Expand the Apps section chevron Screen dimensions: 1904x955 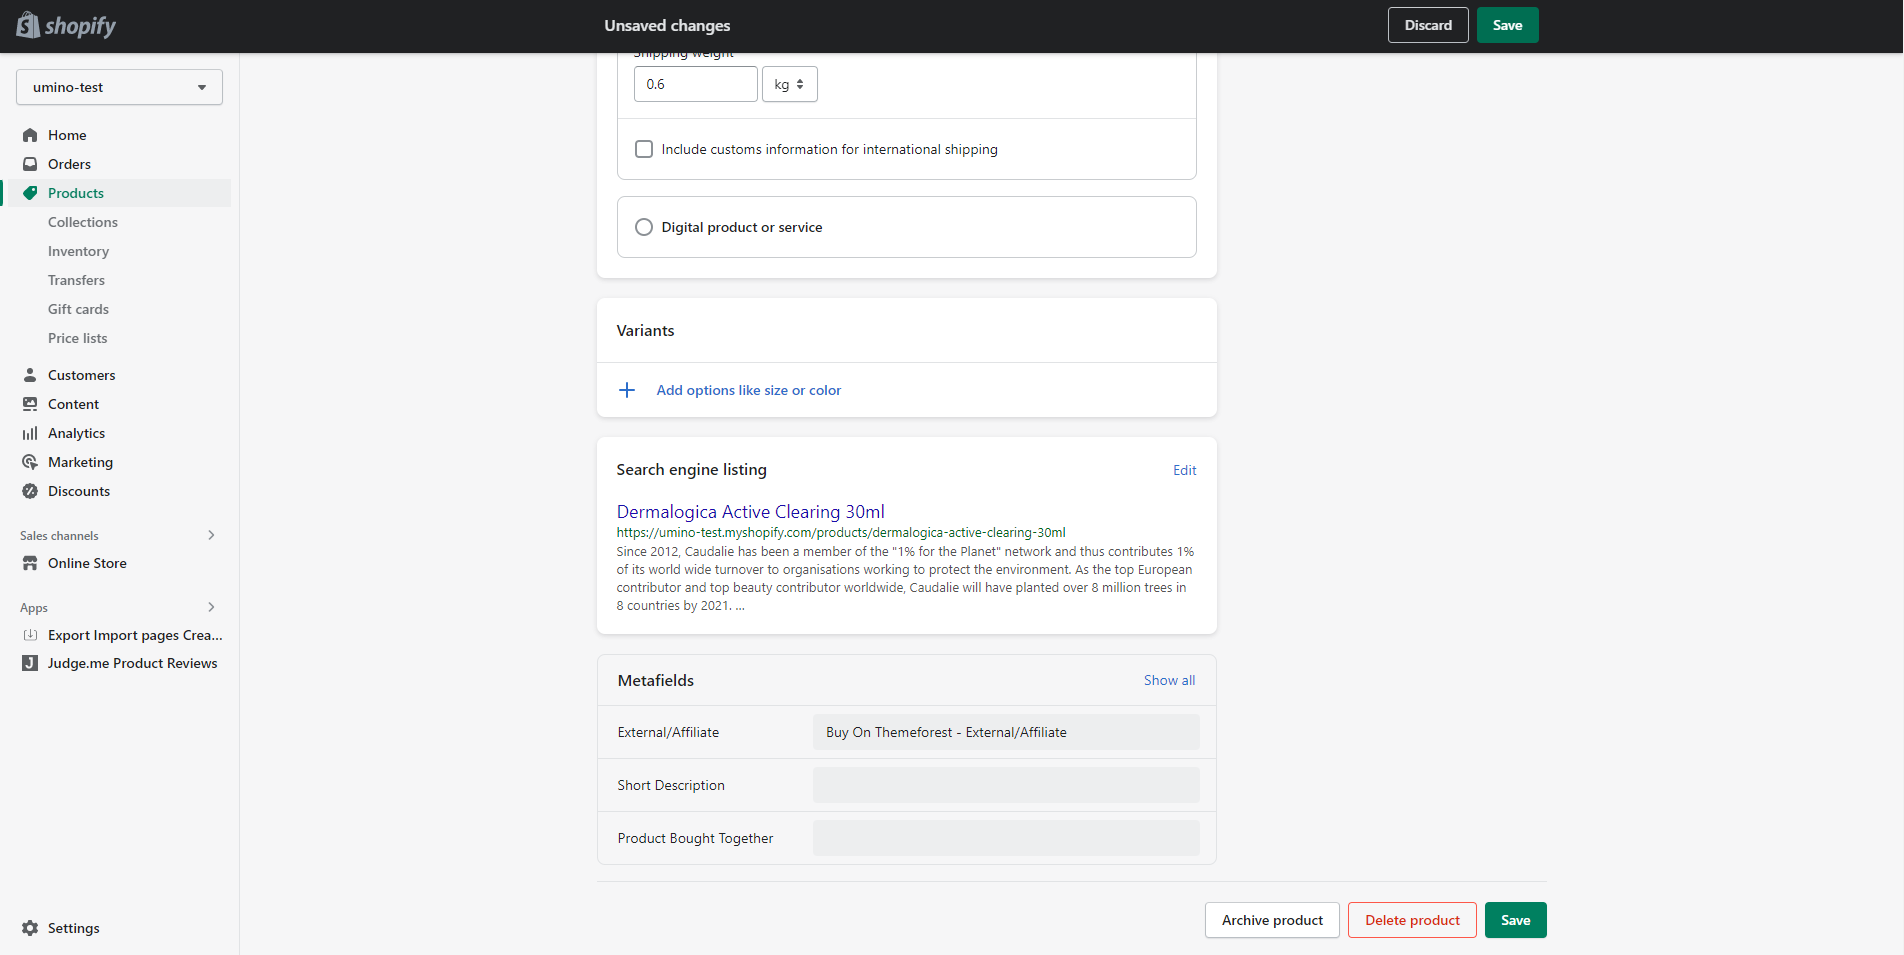pyautogui.click(x=211, y=607)
